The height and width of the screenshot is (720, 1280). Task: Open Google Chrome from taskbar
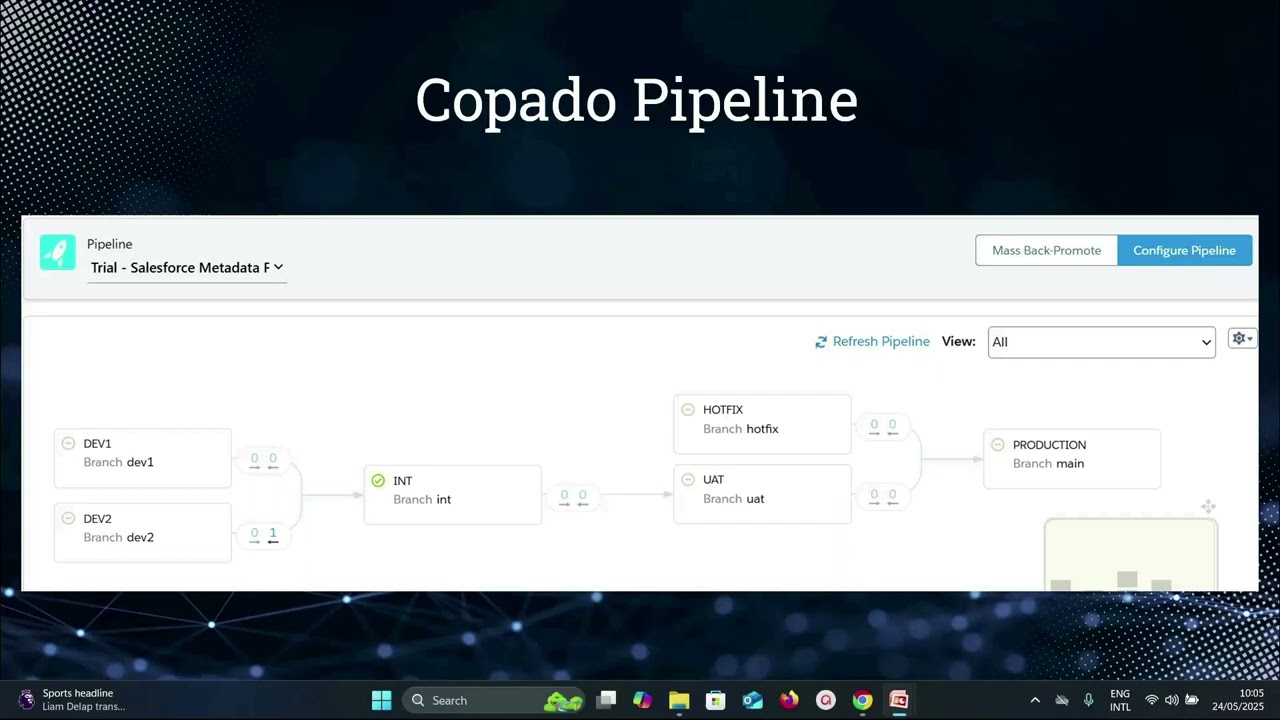click(862, 700)
